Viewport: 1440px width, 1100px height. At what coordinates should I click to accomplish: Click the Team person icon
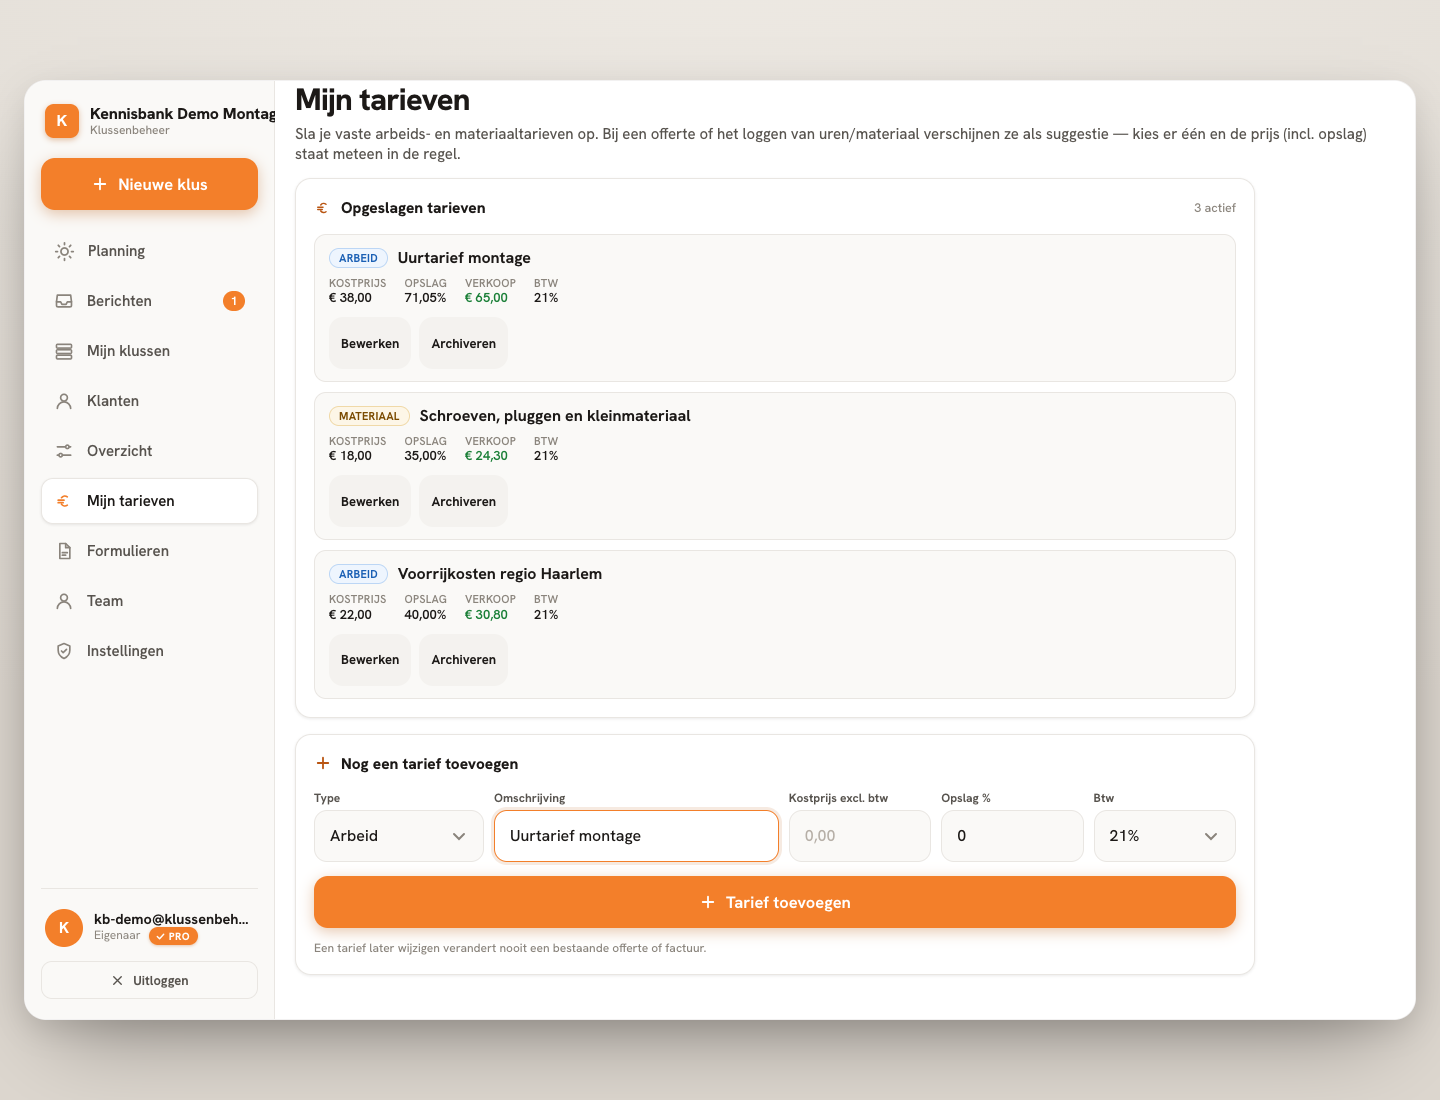click(64, 601)
